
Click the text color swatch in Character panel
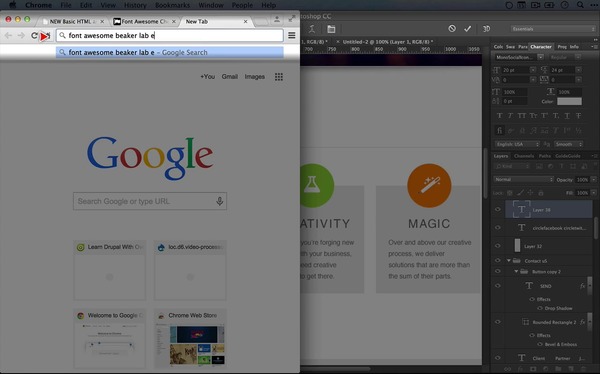click(x=569, y=101)
